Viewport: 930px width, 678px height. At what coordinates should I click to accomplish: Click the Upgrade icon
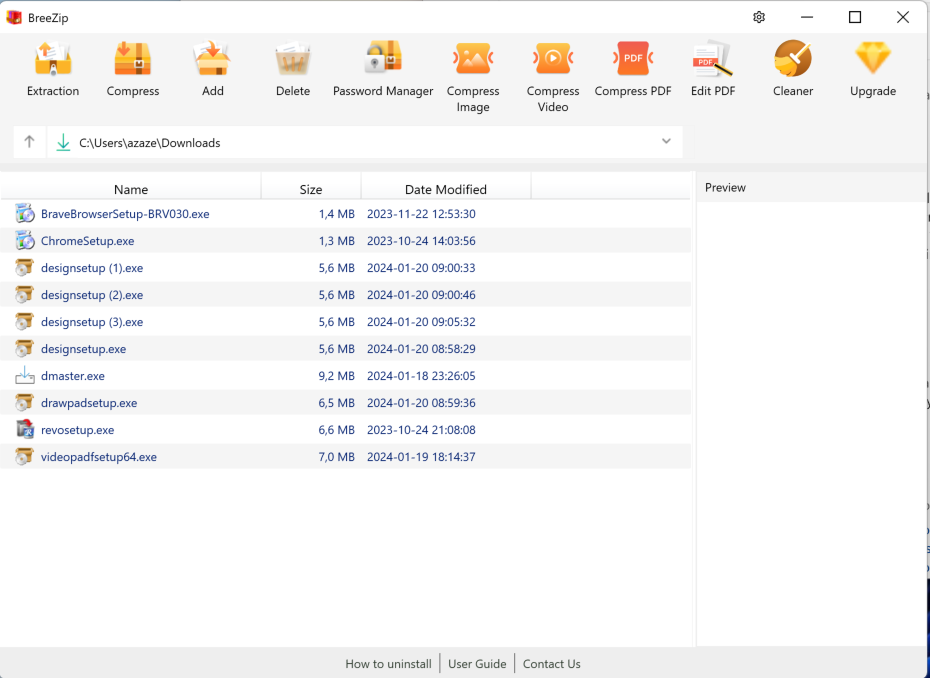[x=872, y=68]
